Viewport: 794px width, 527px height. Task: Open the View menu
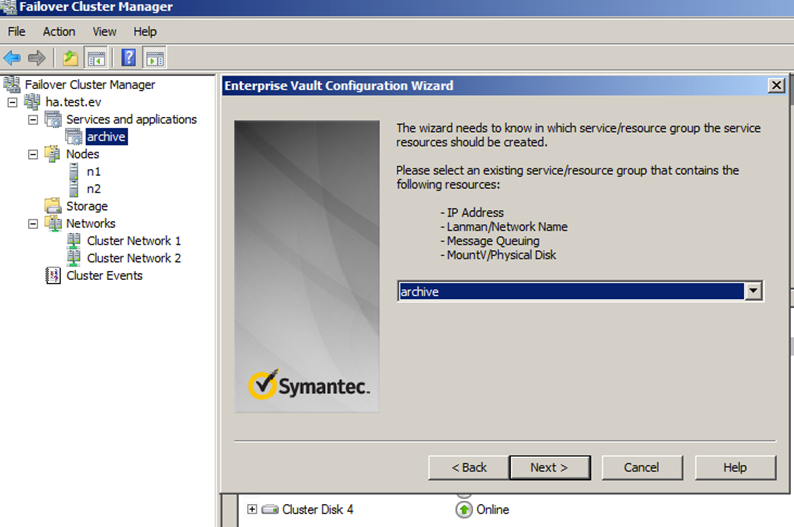[104, 31]
